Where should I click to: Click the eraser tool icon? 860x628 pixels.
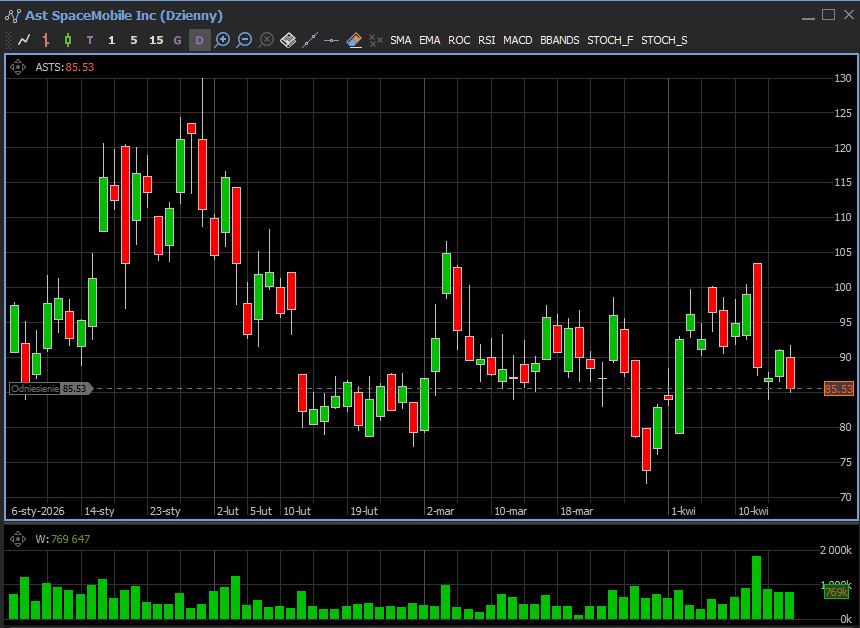pos(354,40)
